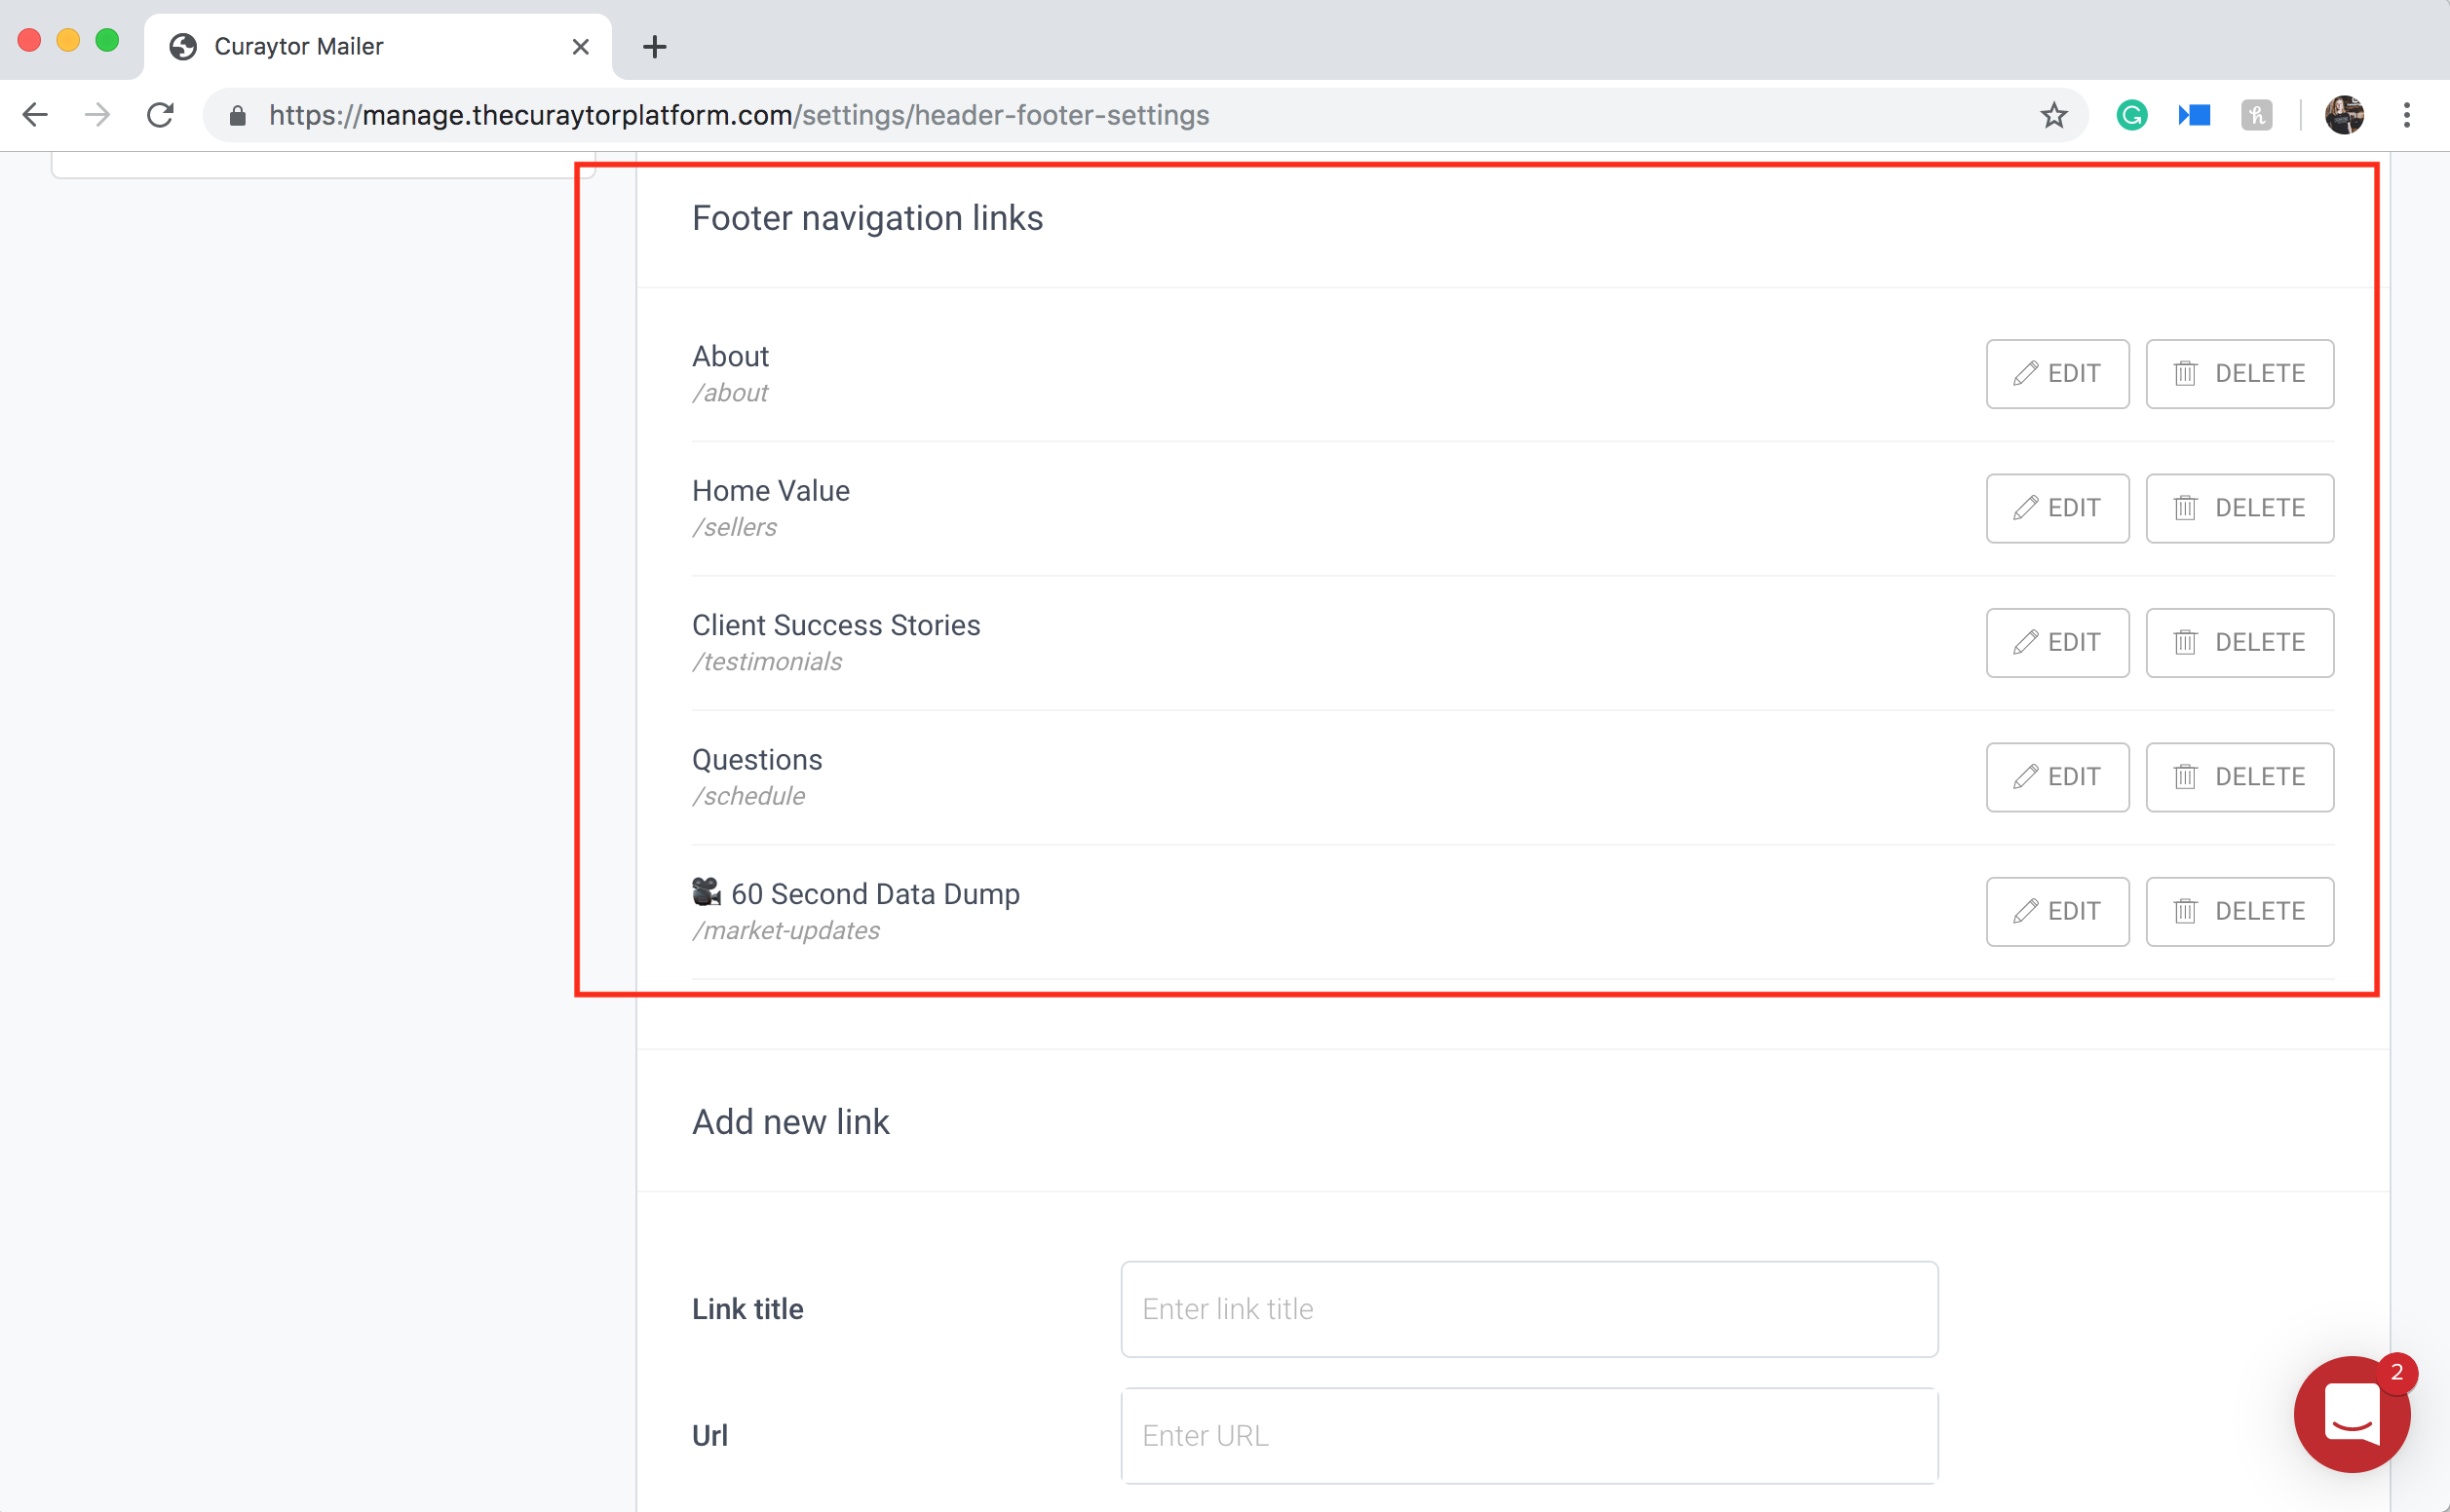Edit the Questions footer link
Screen dimensions: 2450x1512
tap(2057, 777)
